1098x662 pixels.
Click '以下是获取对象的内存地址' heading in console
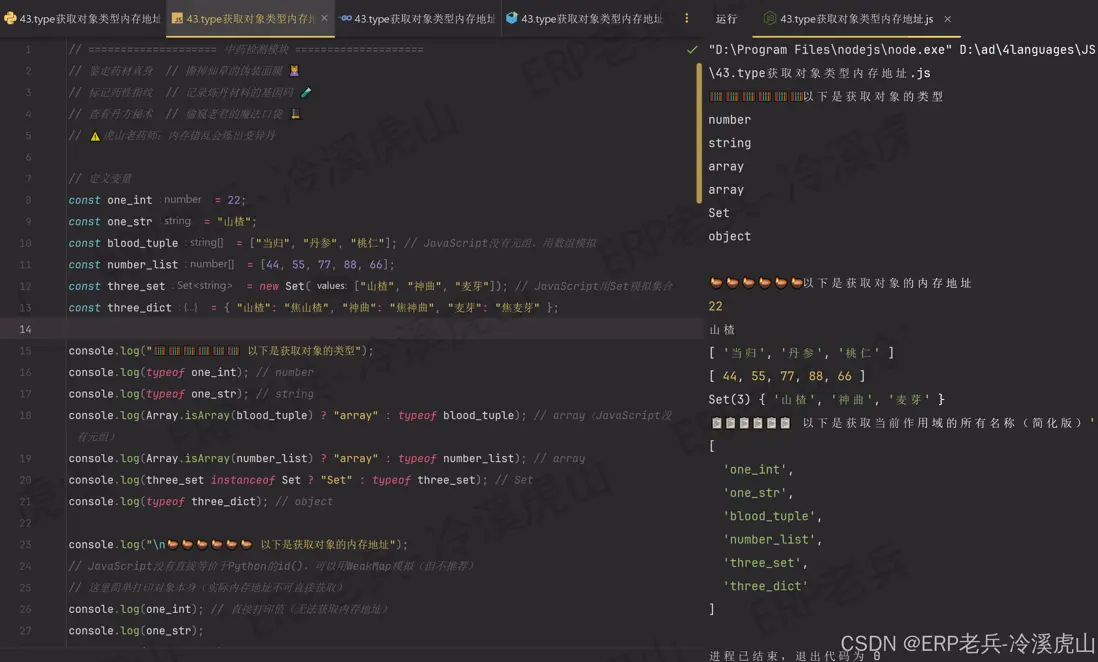click(x=887, y=283)
